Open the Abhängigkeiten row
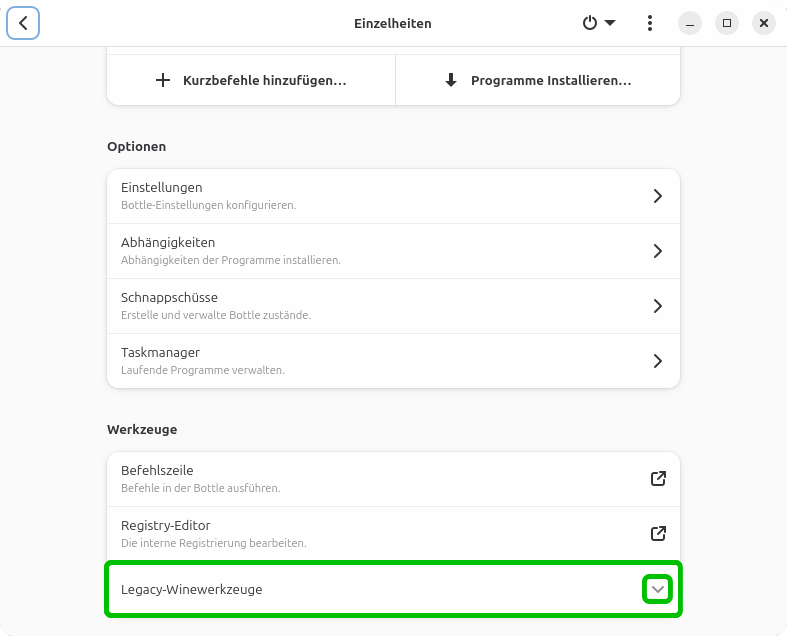Viewport: 787px width, 636px height. click(x=380, y=251)
